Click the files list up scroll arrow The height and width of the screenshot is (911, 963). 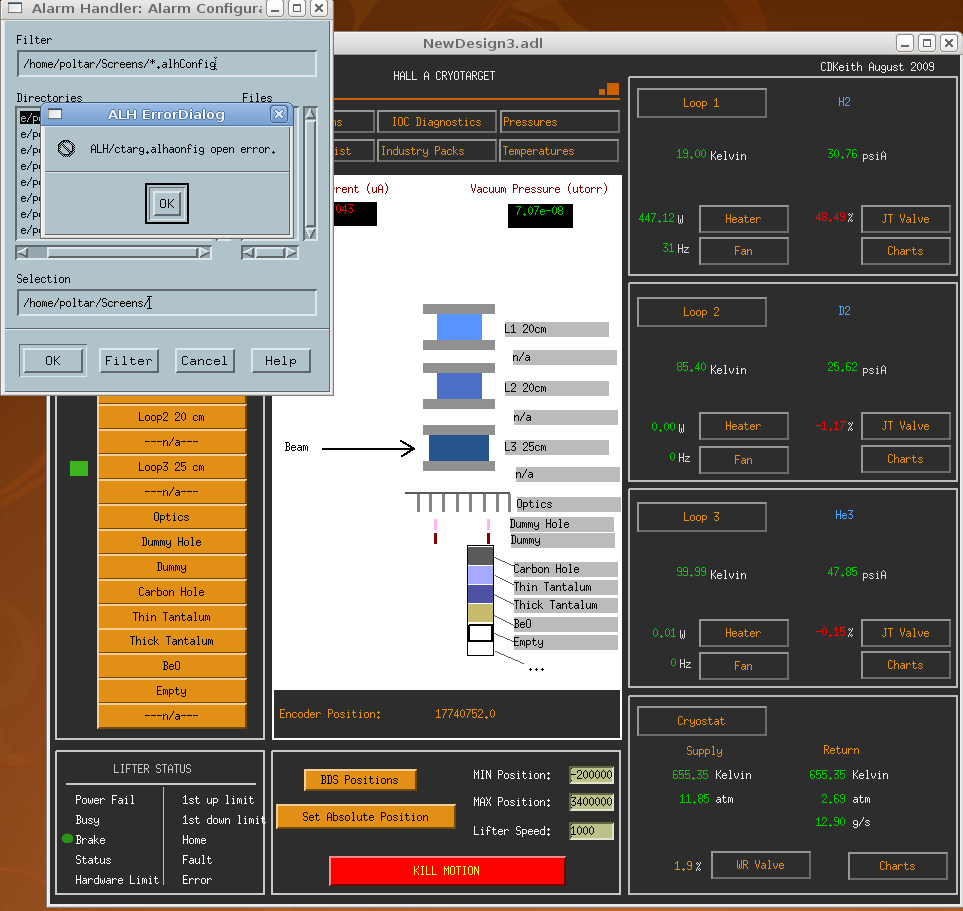[311, 114]
